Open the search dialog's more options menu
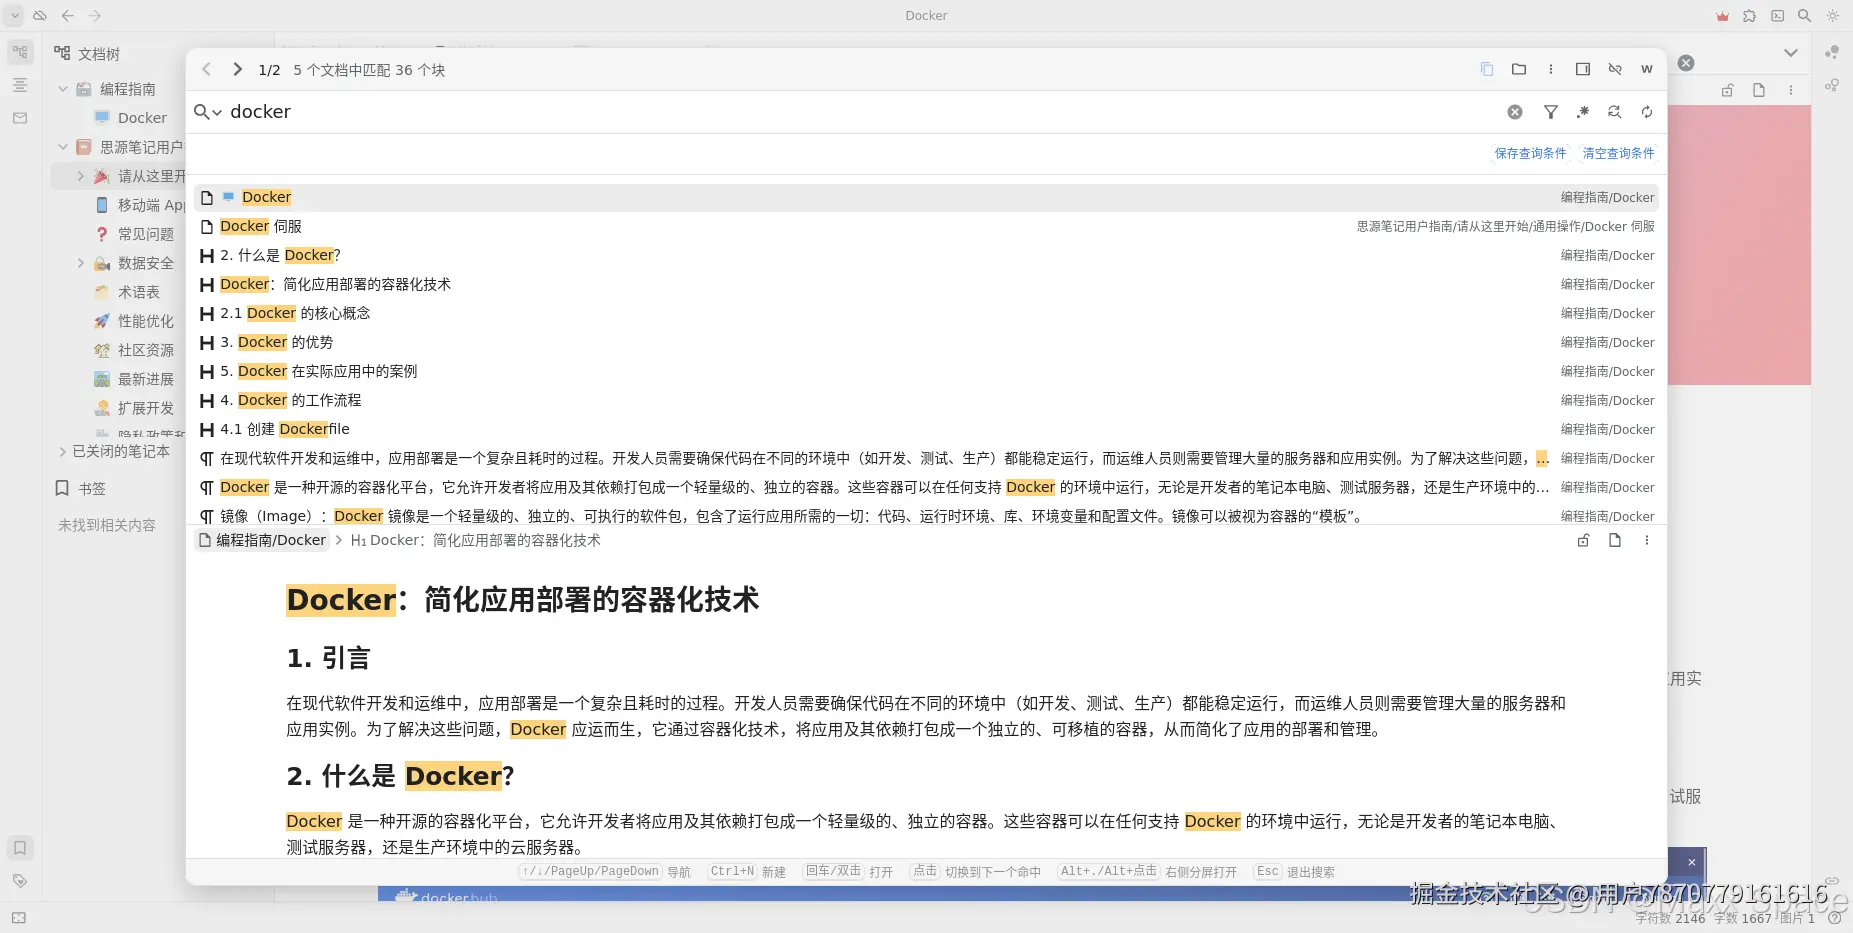Screen dimensions: 1853x933 point(1551,69)
